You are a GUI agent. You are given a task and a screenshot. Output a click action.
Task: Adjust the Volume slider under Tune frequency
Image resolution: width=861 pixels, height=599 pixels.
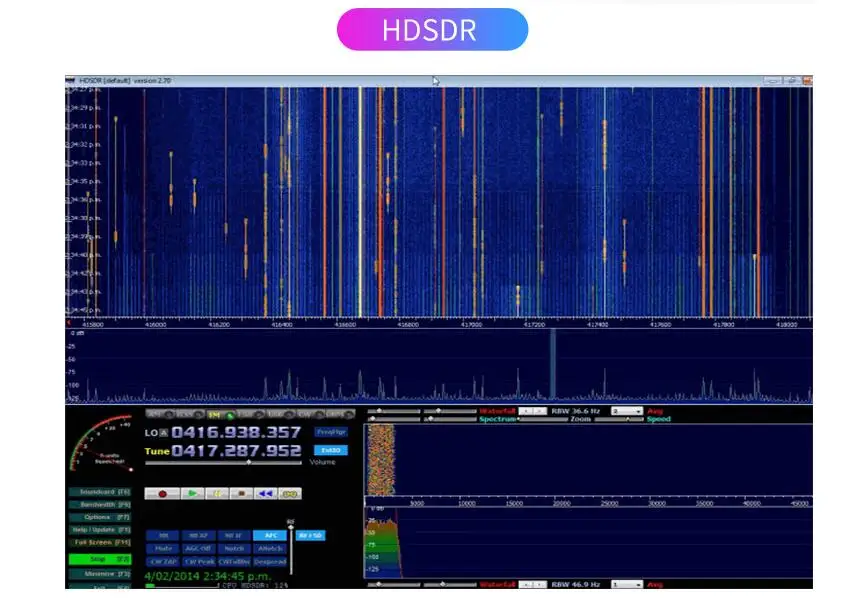223,462
